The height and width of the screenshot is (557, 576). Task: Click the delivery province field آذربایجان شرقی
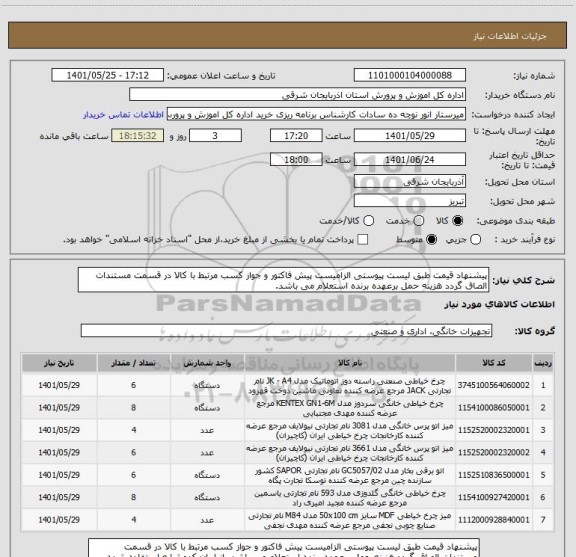(x=410, y=182)
